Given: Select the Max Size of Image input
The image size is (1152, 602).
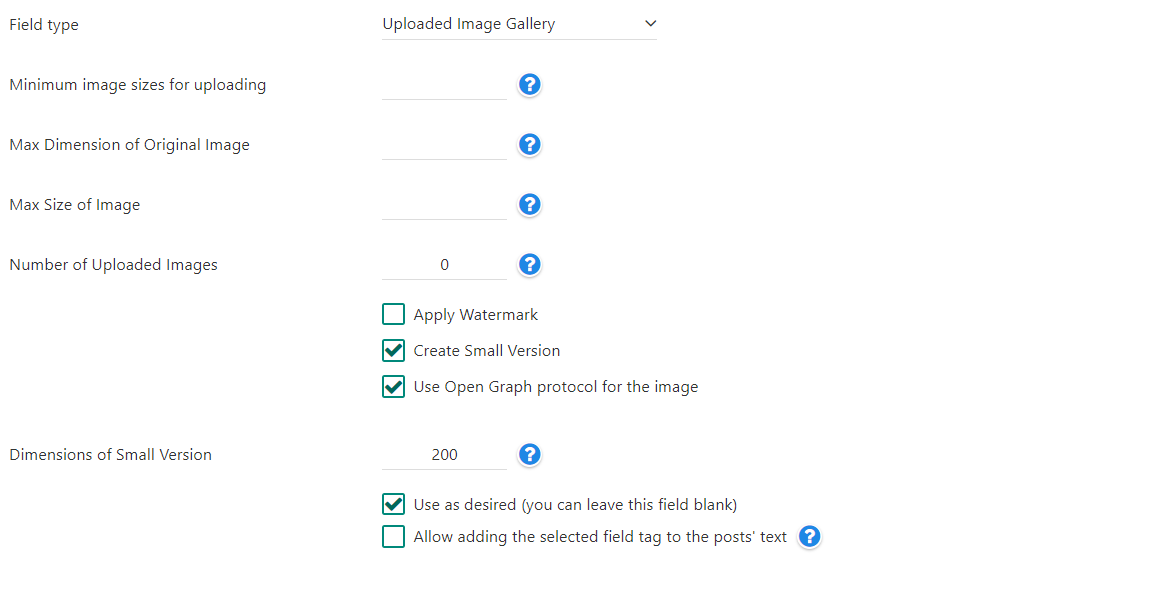Looking at the screenshot, I should click(x=444, y=205).
